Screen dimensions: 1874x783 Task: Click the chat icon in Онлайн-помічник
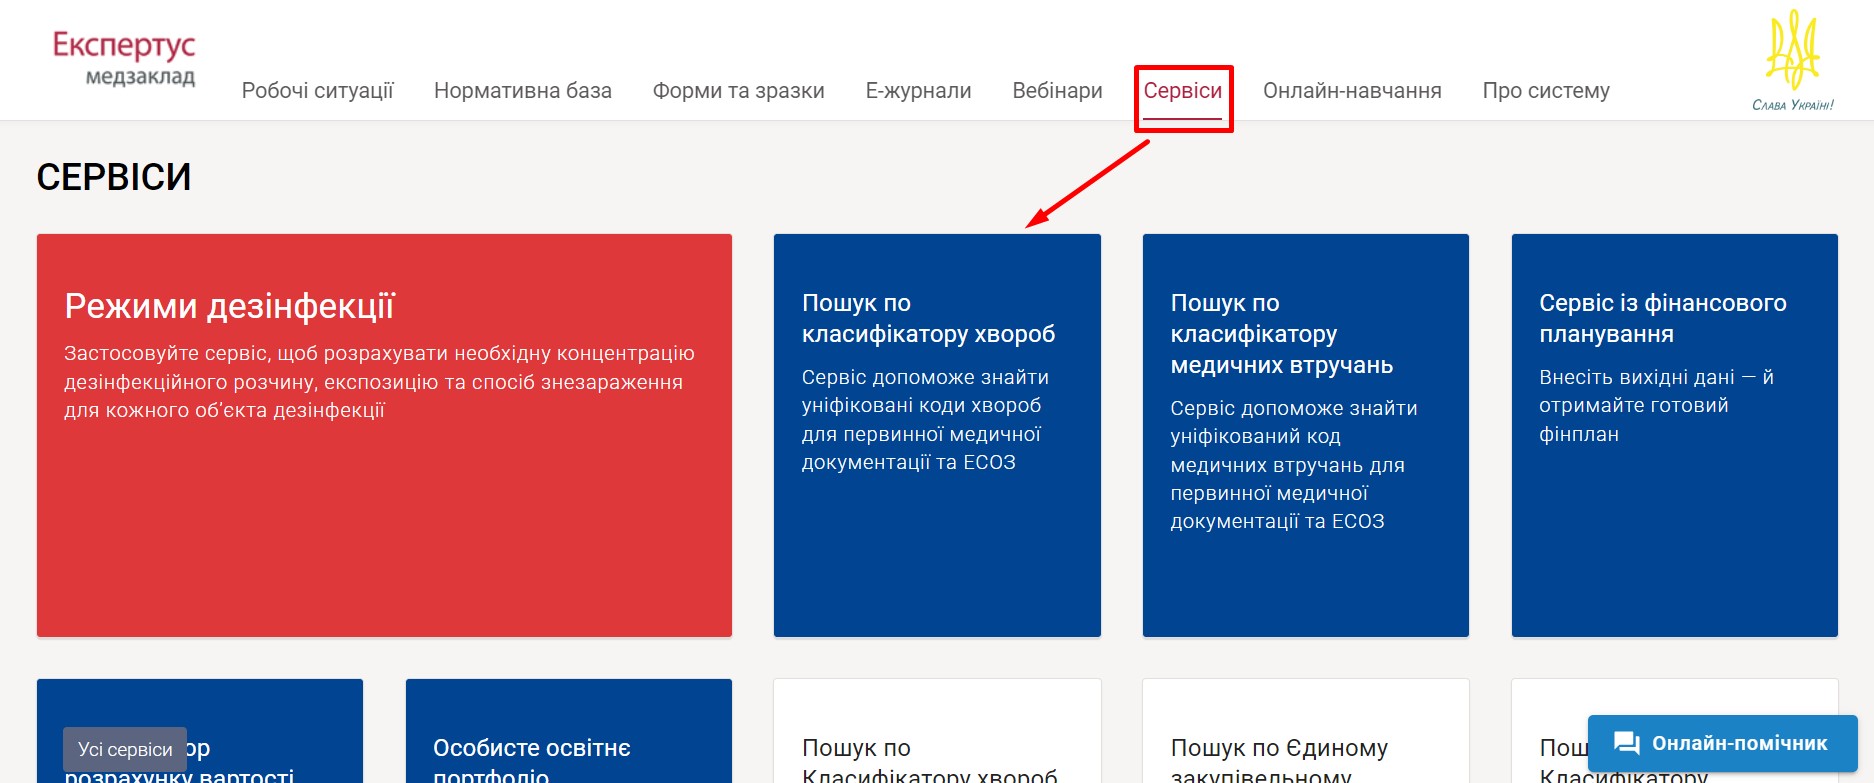1626,743
